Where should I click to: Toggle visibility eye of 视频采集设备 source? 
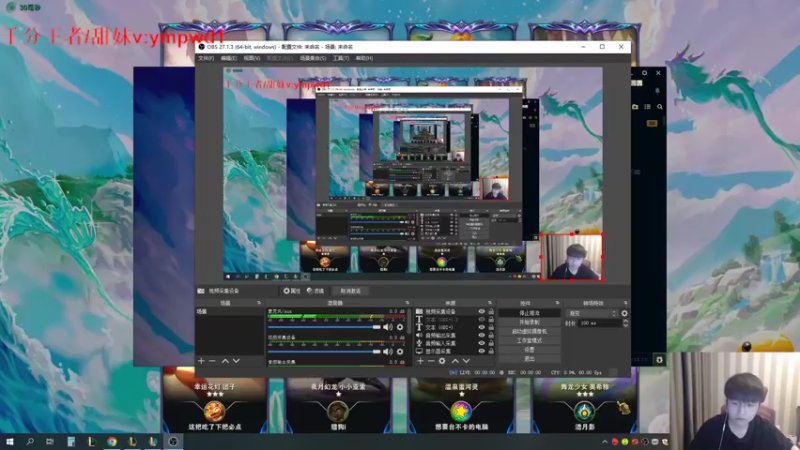481,311
